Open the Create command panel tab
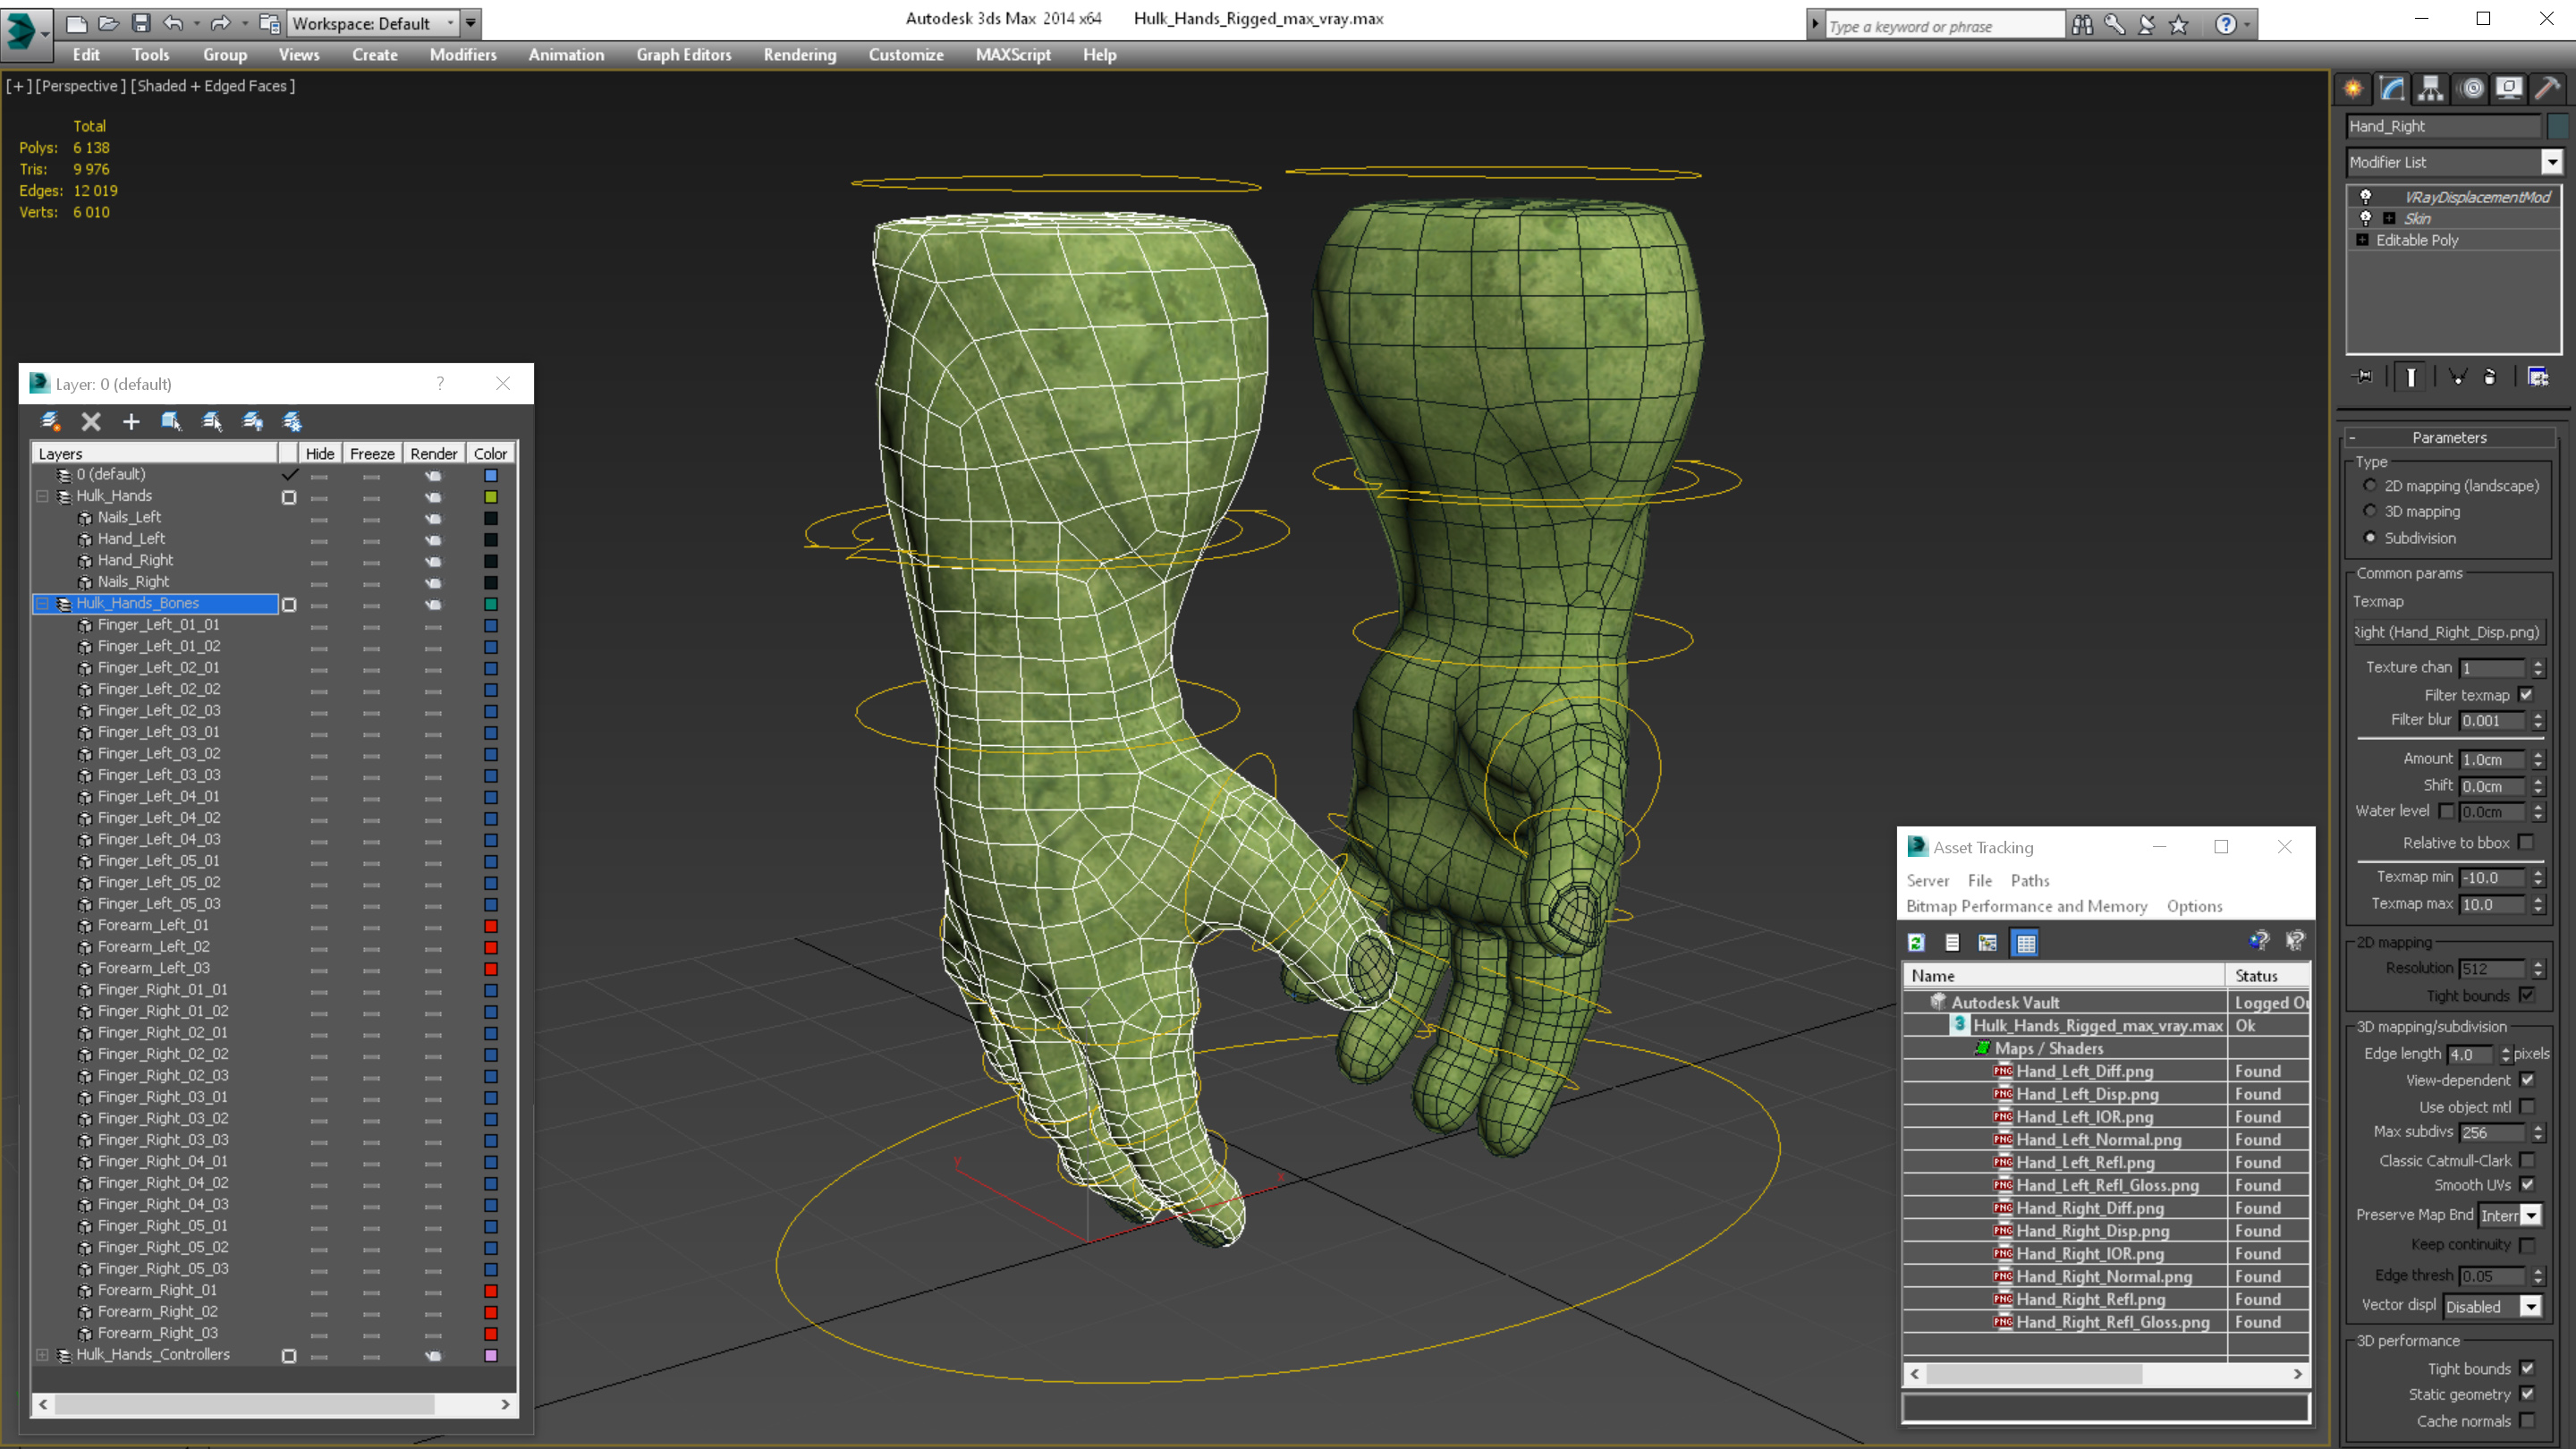The image size is (2576, 1449). tap(2353, 89)
